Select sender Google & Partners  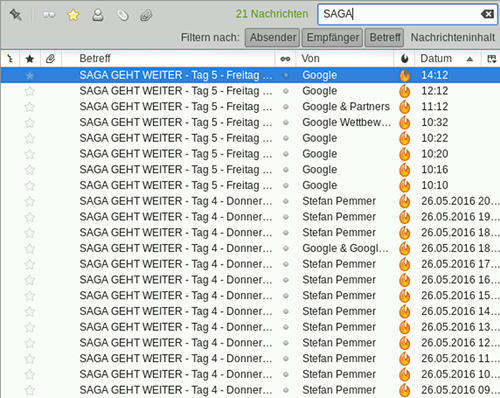pyautogui.click(x=346, y=107)
